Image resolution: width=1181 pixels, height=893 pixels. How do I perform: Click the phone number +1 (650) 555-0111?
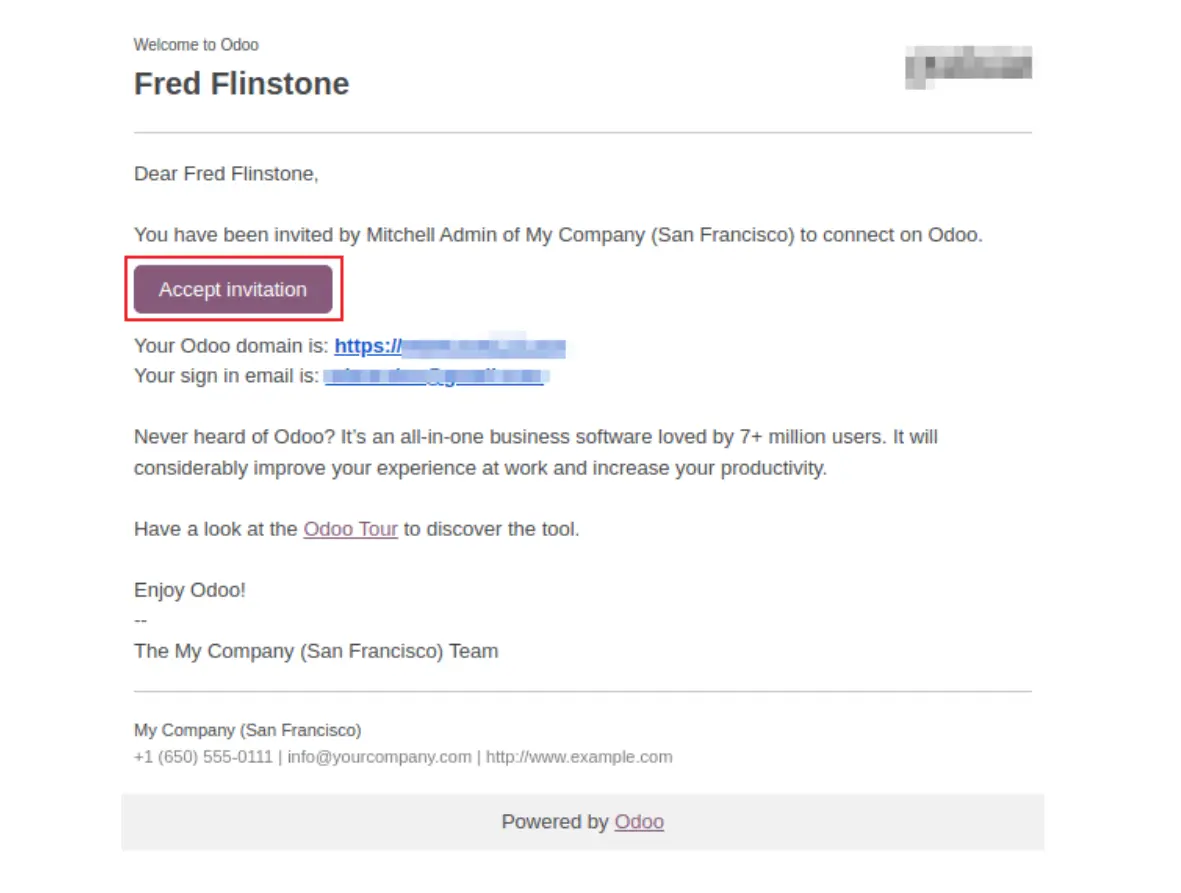(x=203, y=757)
